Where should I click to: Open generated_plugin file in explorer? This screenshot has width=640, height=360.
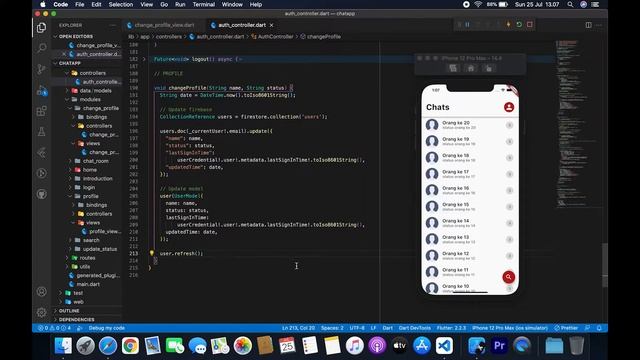point(98,275)
